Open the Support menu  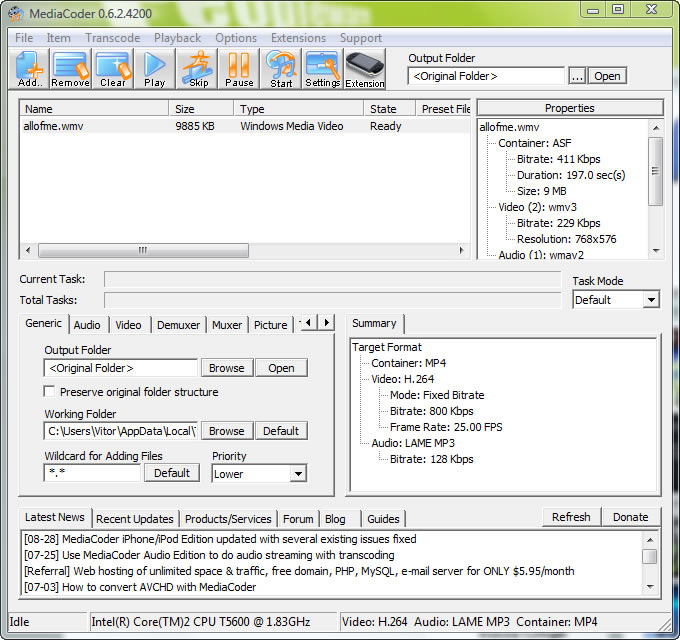click(361, 38)
